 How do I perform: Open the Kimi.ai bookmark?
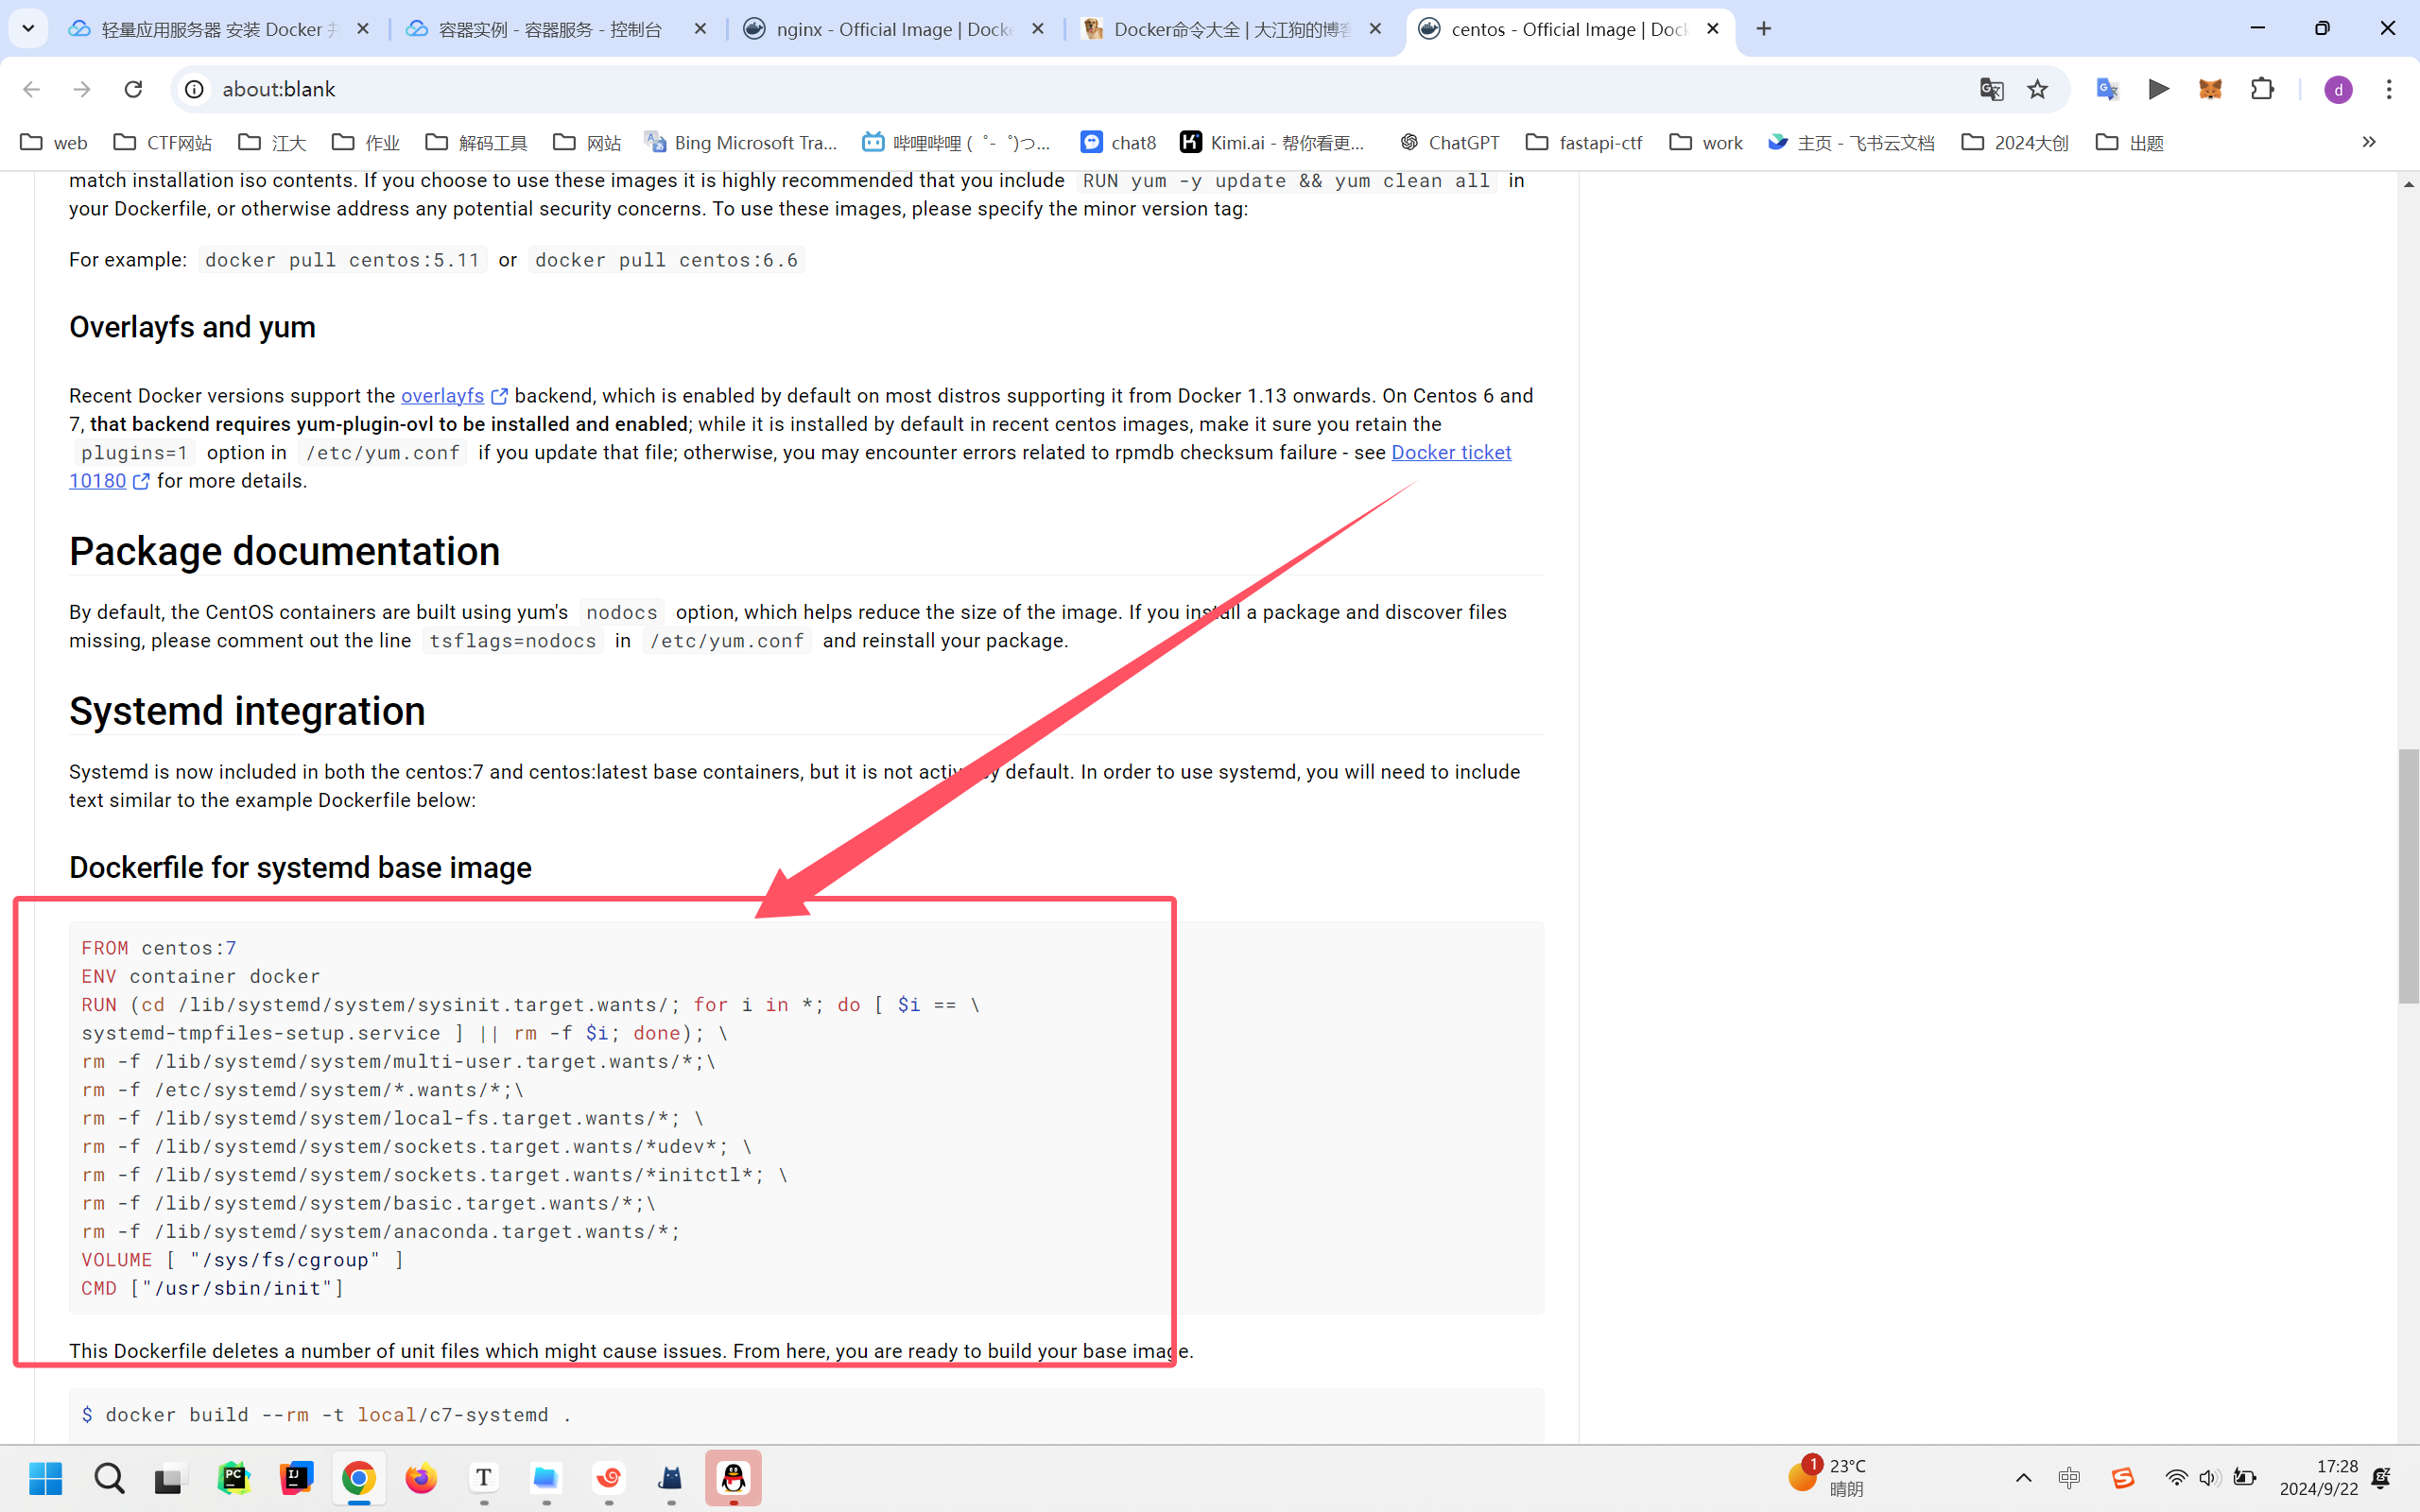click(x=1272, y=142)
